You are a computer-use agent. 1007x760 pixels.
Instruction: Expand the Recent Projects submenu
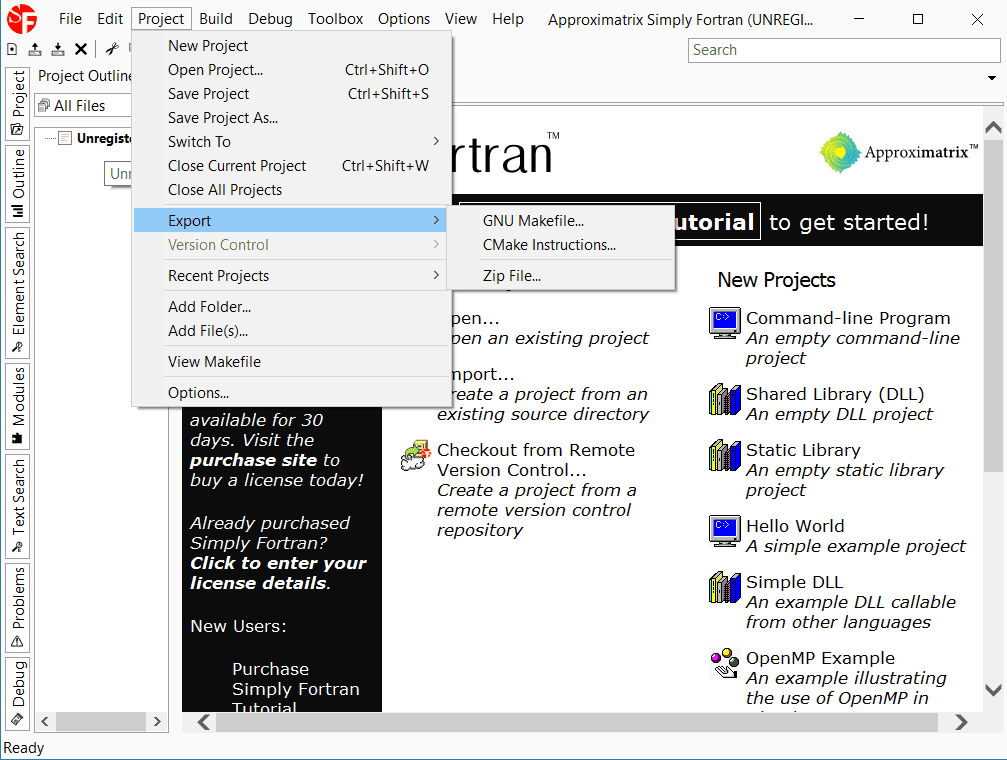(292, 276)
